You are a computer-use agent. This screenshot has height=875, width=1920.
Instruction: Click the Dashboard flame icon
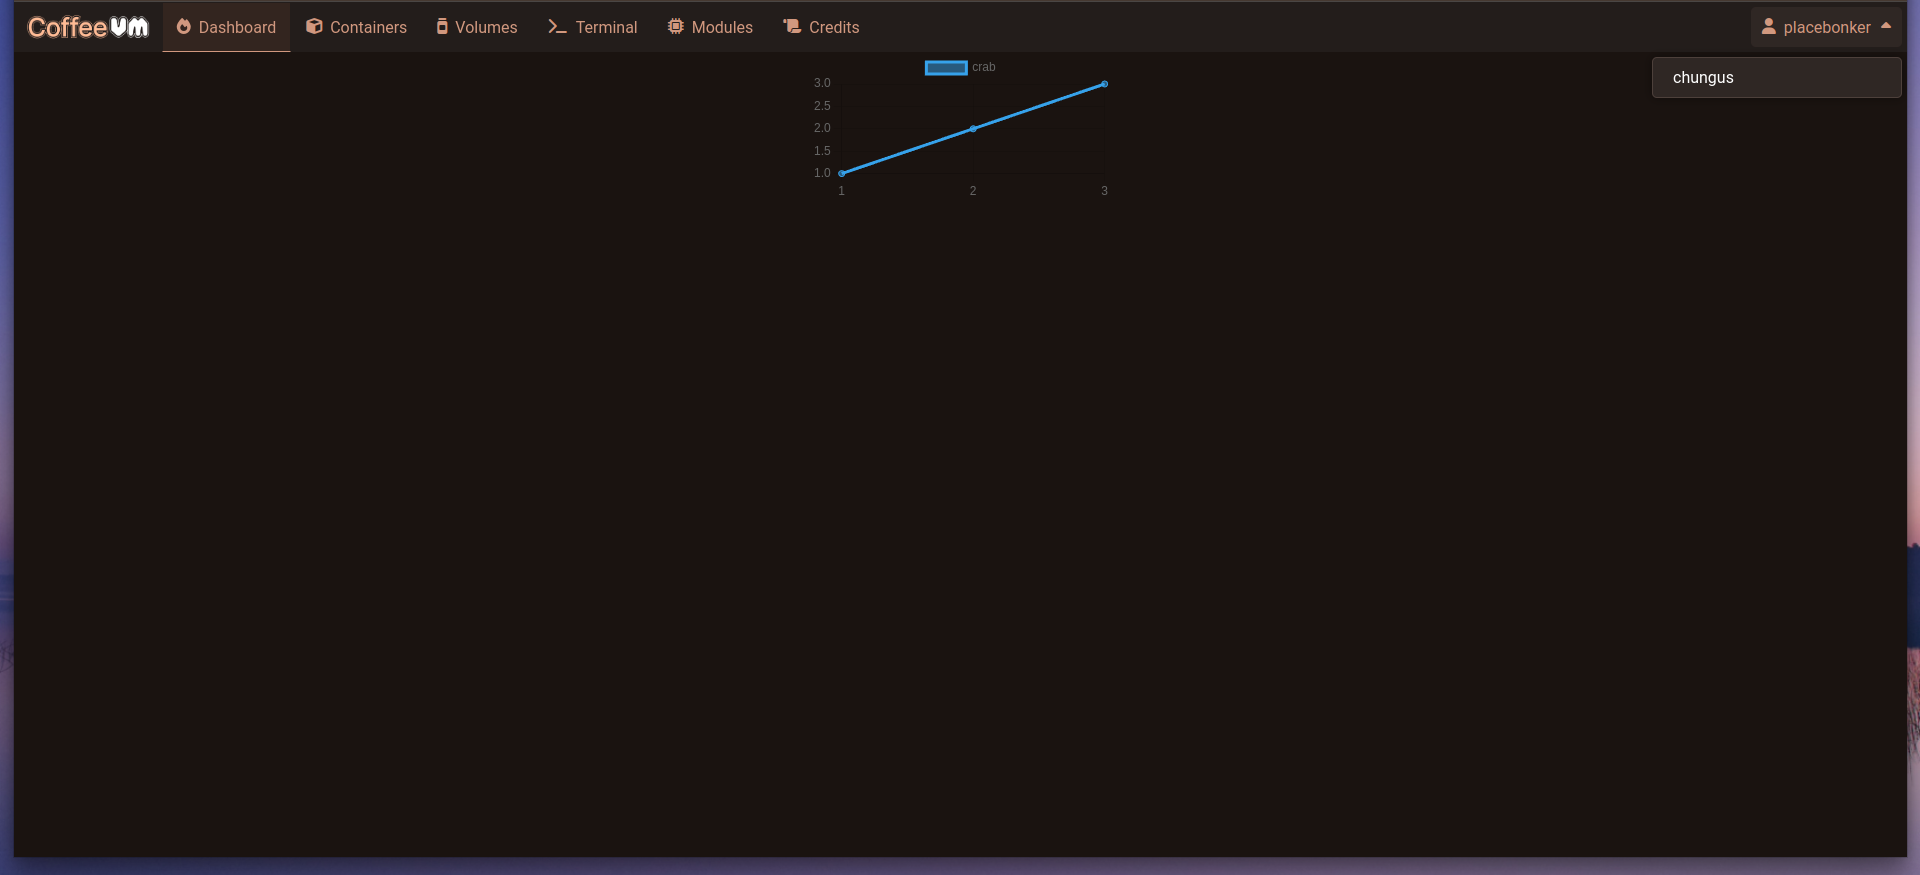tap(184, 27)
